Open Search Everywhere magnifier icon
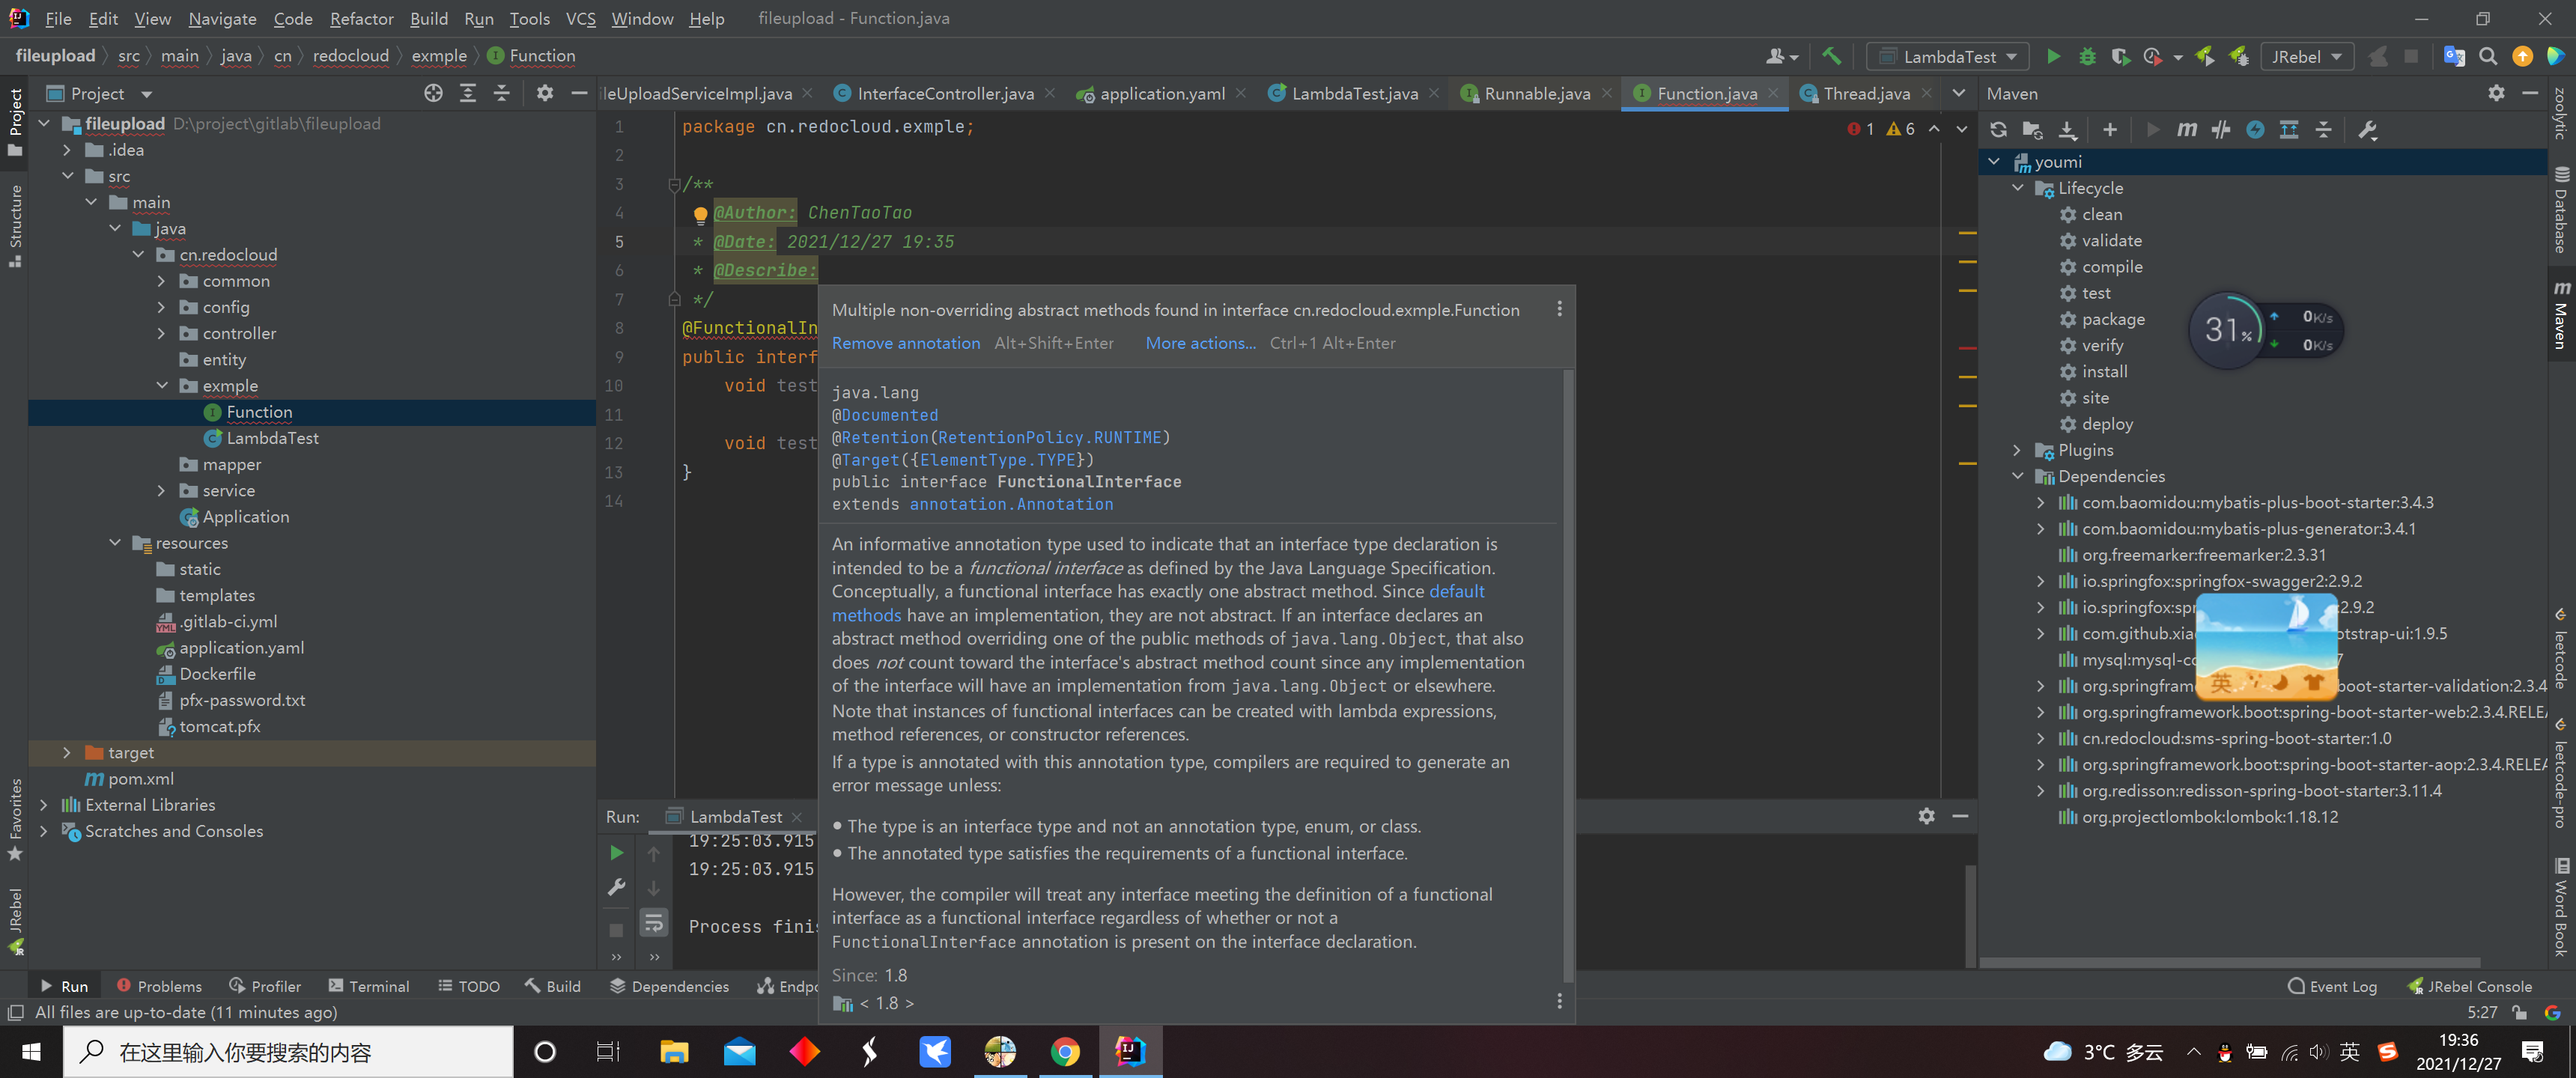 pyautogui.click(x=2488, y=57)
